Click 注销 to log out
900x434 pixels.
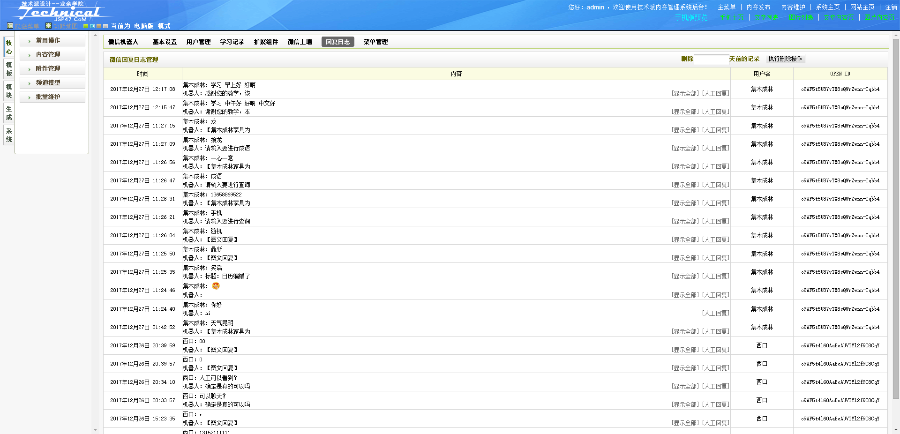[x=891, y=6]
